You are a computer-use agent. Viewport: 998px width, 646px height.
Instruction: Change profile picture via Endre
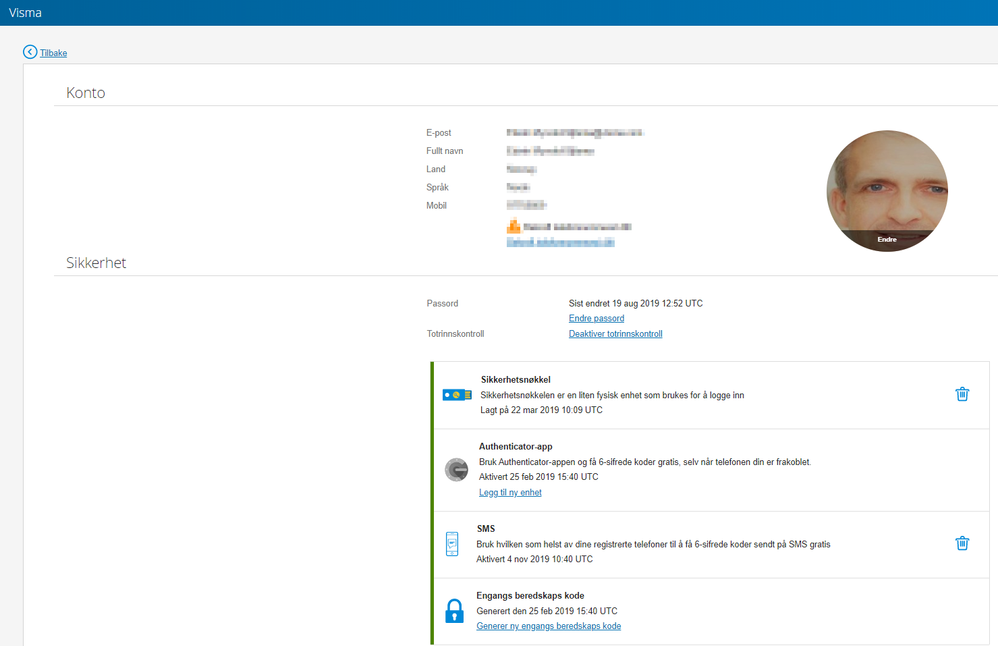pos(887,239)
